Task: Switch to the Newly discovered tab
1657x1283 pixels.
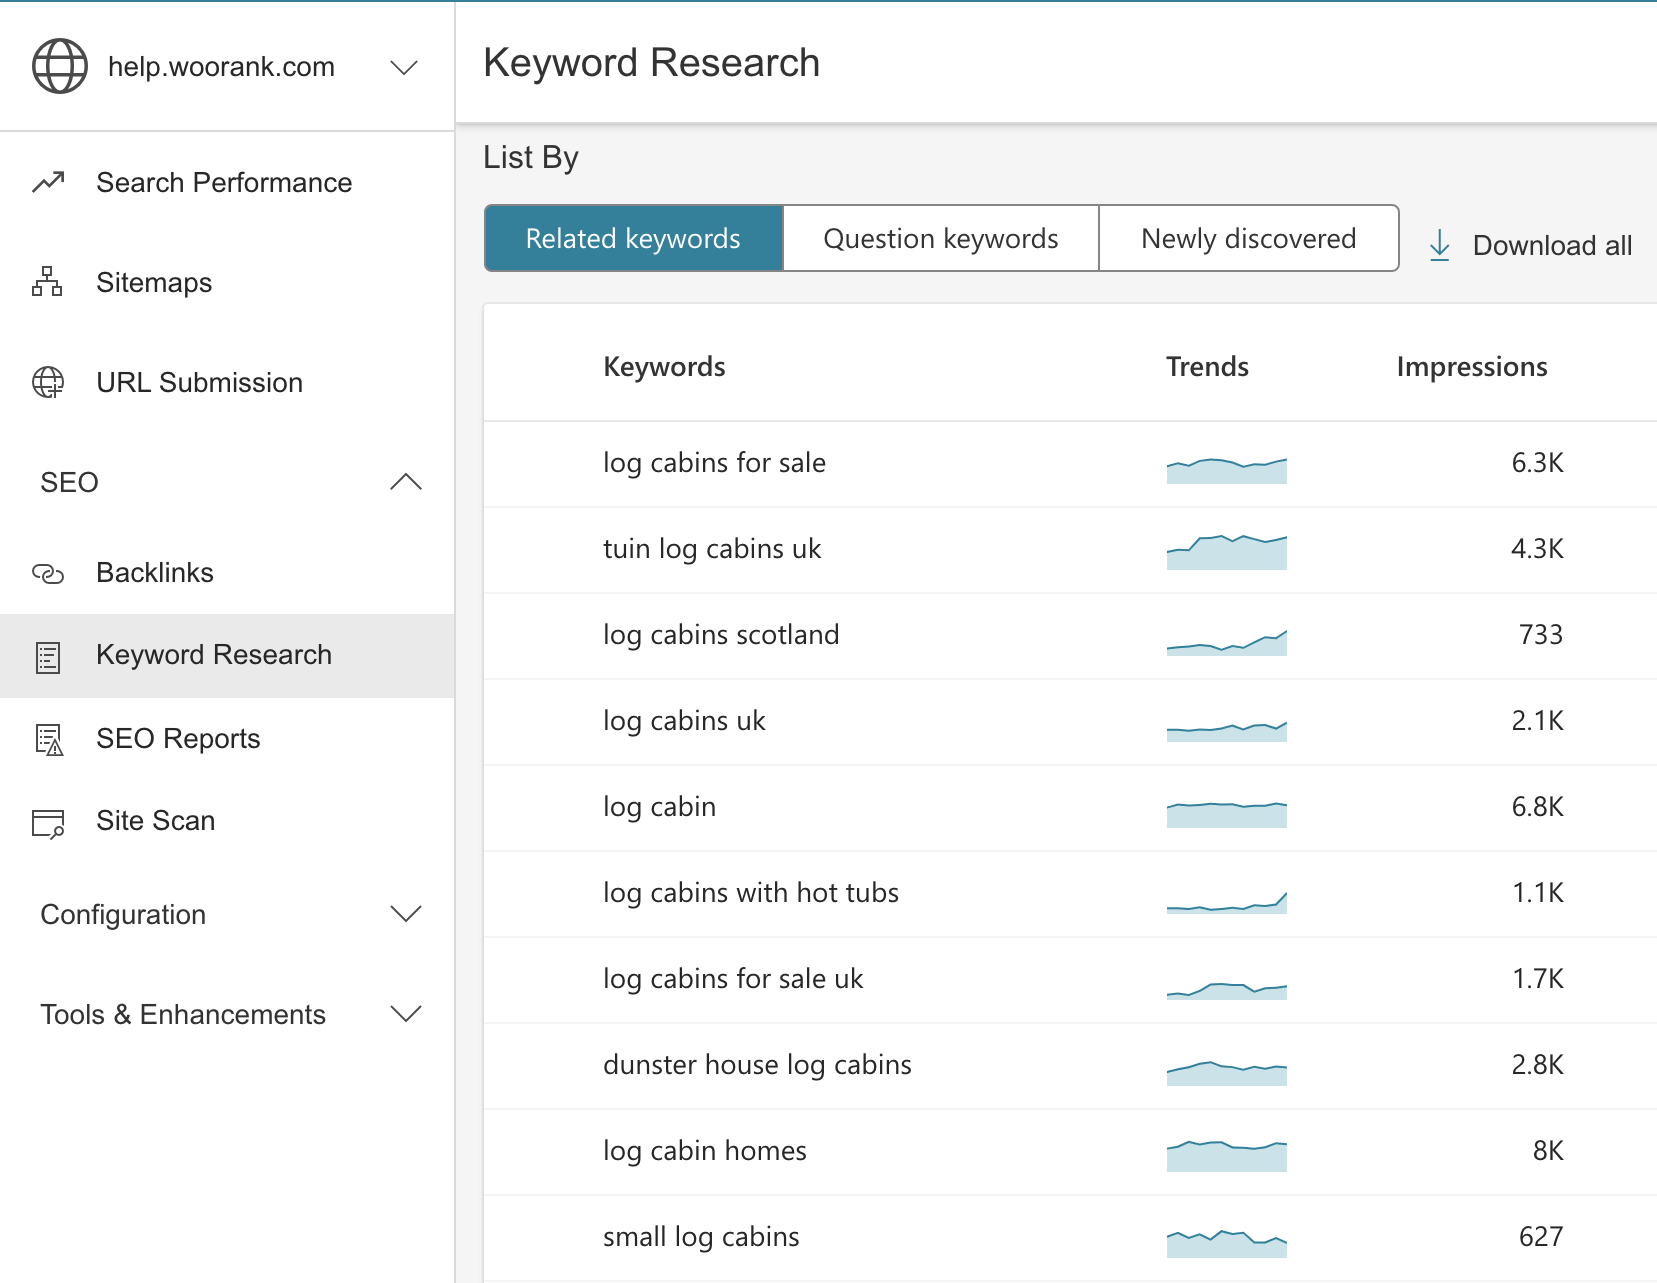Action: click(1248, 238)
